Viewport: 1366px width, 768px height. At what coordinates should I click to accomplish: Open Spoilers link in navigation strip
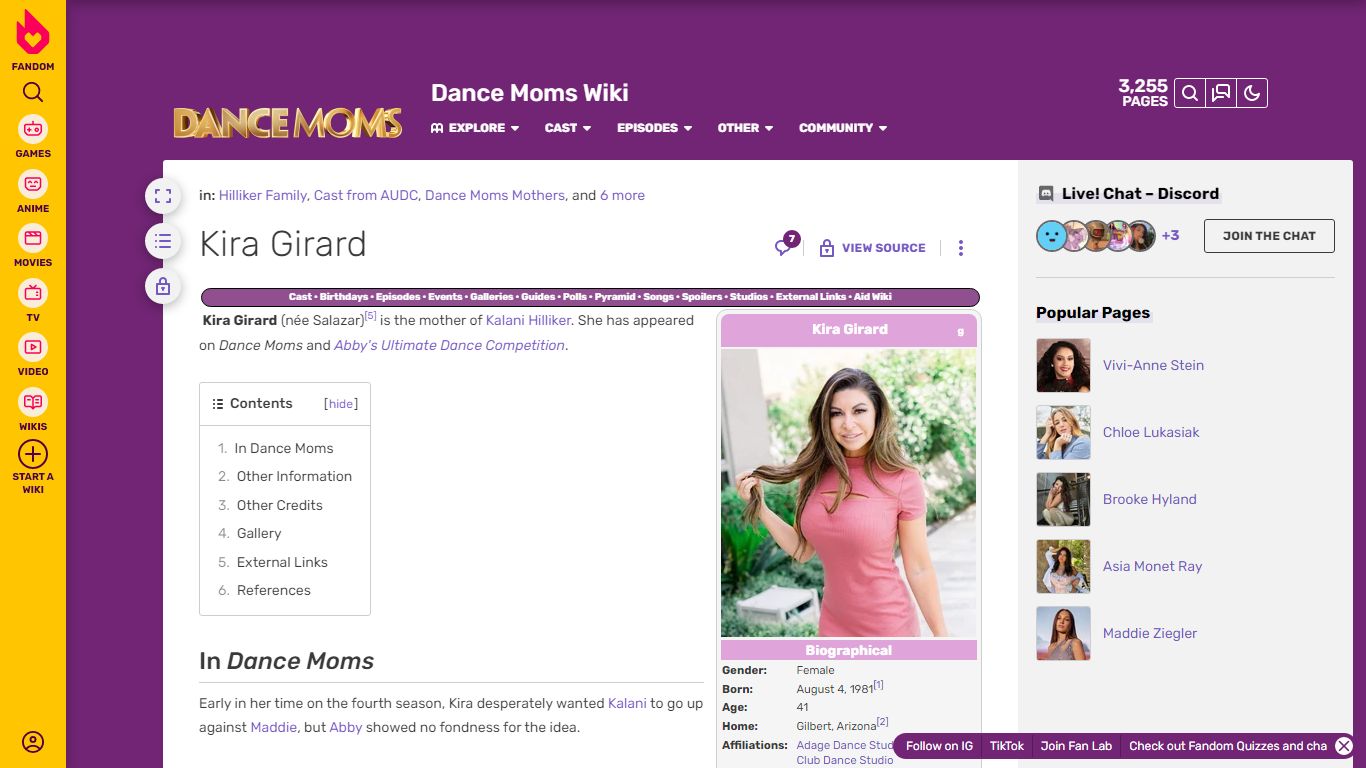(702, 297)
